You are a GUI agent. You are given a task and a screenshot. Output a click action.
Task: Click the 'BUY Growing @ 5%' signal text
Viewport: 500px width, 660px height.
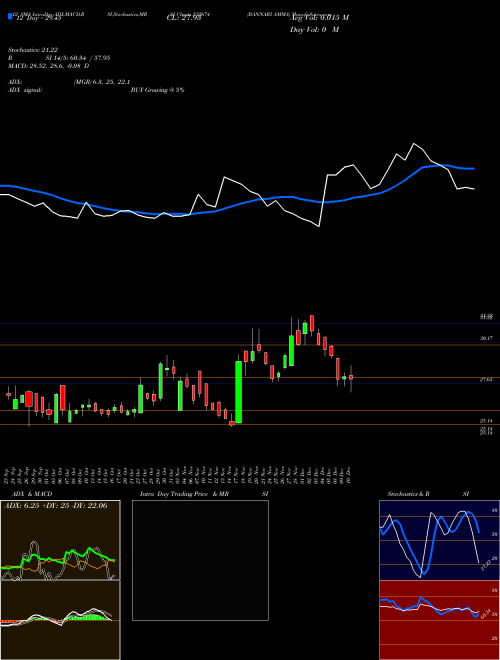[x=157, y=90]
